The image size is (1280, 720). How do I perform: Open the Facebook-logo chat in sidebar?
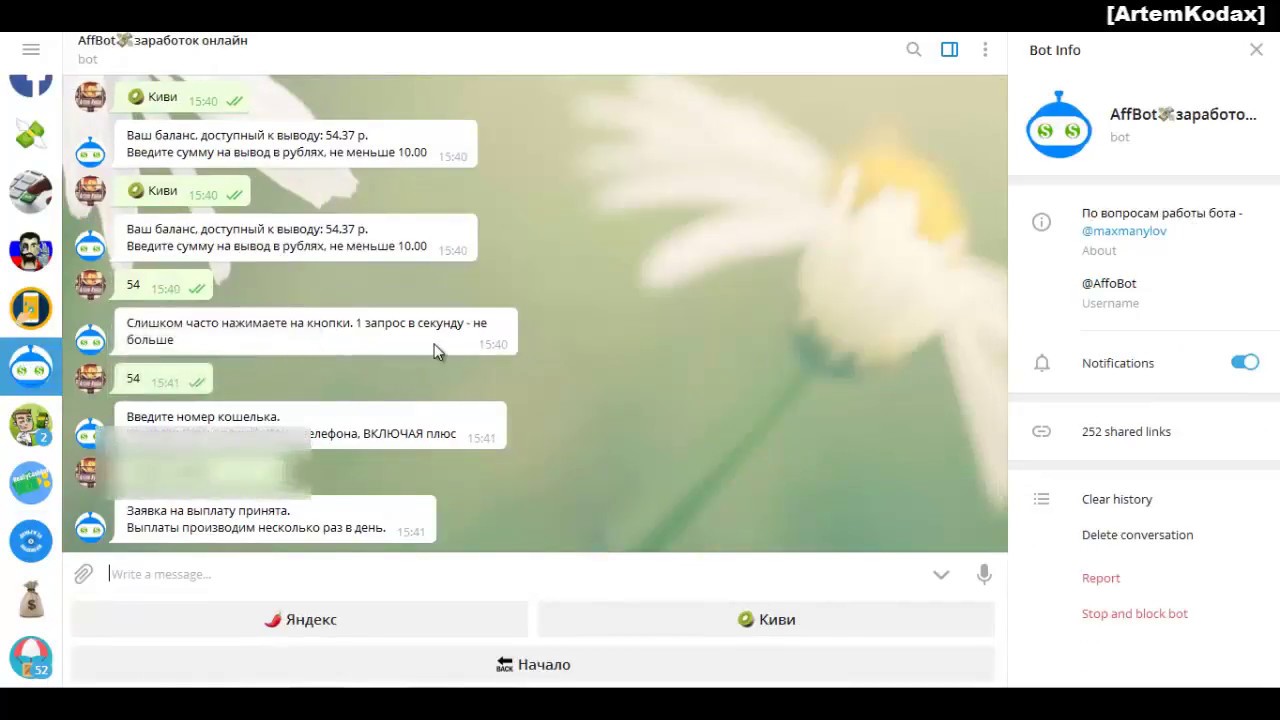31,85
